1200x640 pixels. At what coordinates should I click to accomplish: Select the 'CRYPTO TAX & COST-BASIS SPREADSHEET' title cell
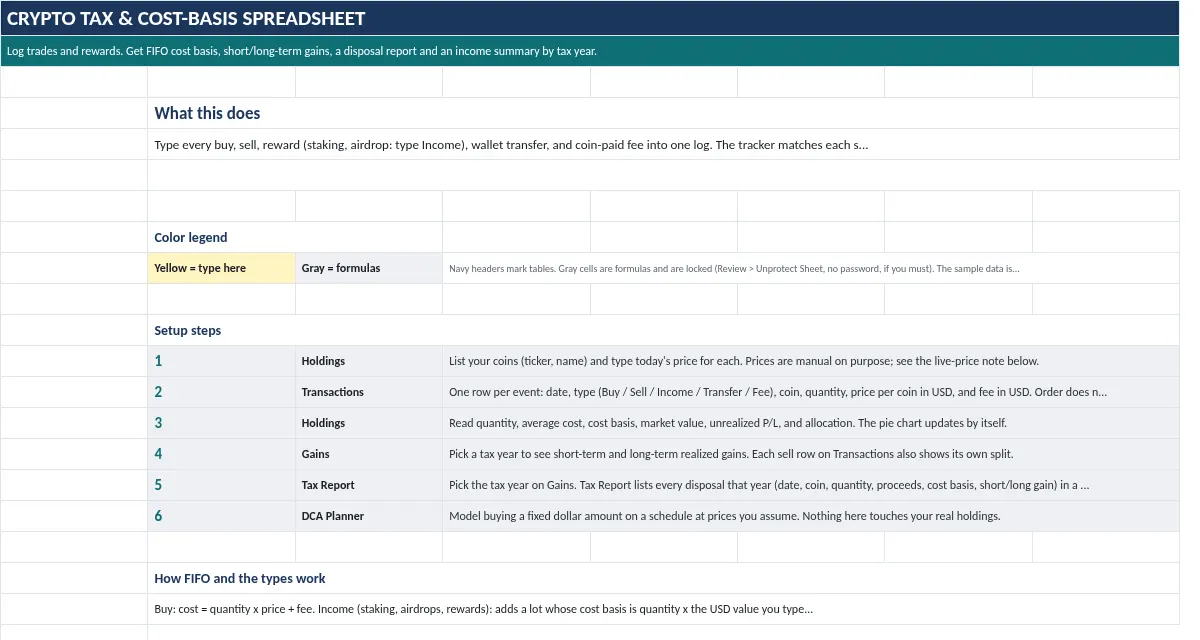[590, 18]
